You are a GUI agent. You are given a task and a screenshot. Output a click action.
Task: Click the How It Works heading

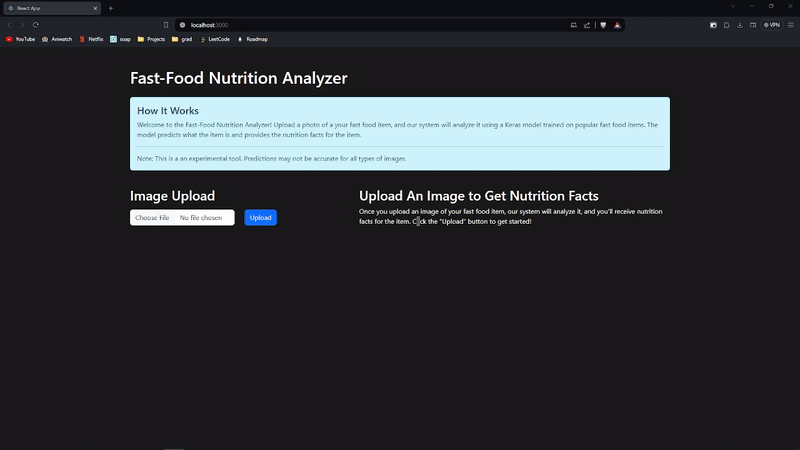click(168, 111)
